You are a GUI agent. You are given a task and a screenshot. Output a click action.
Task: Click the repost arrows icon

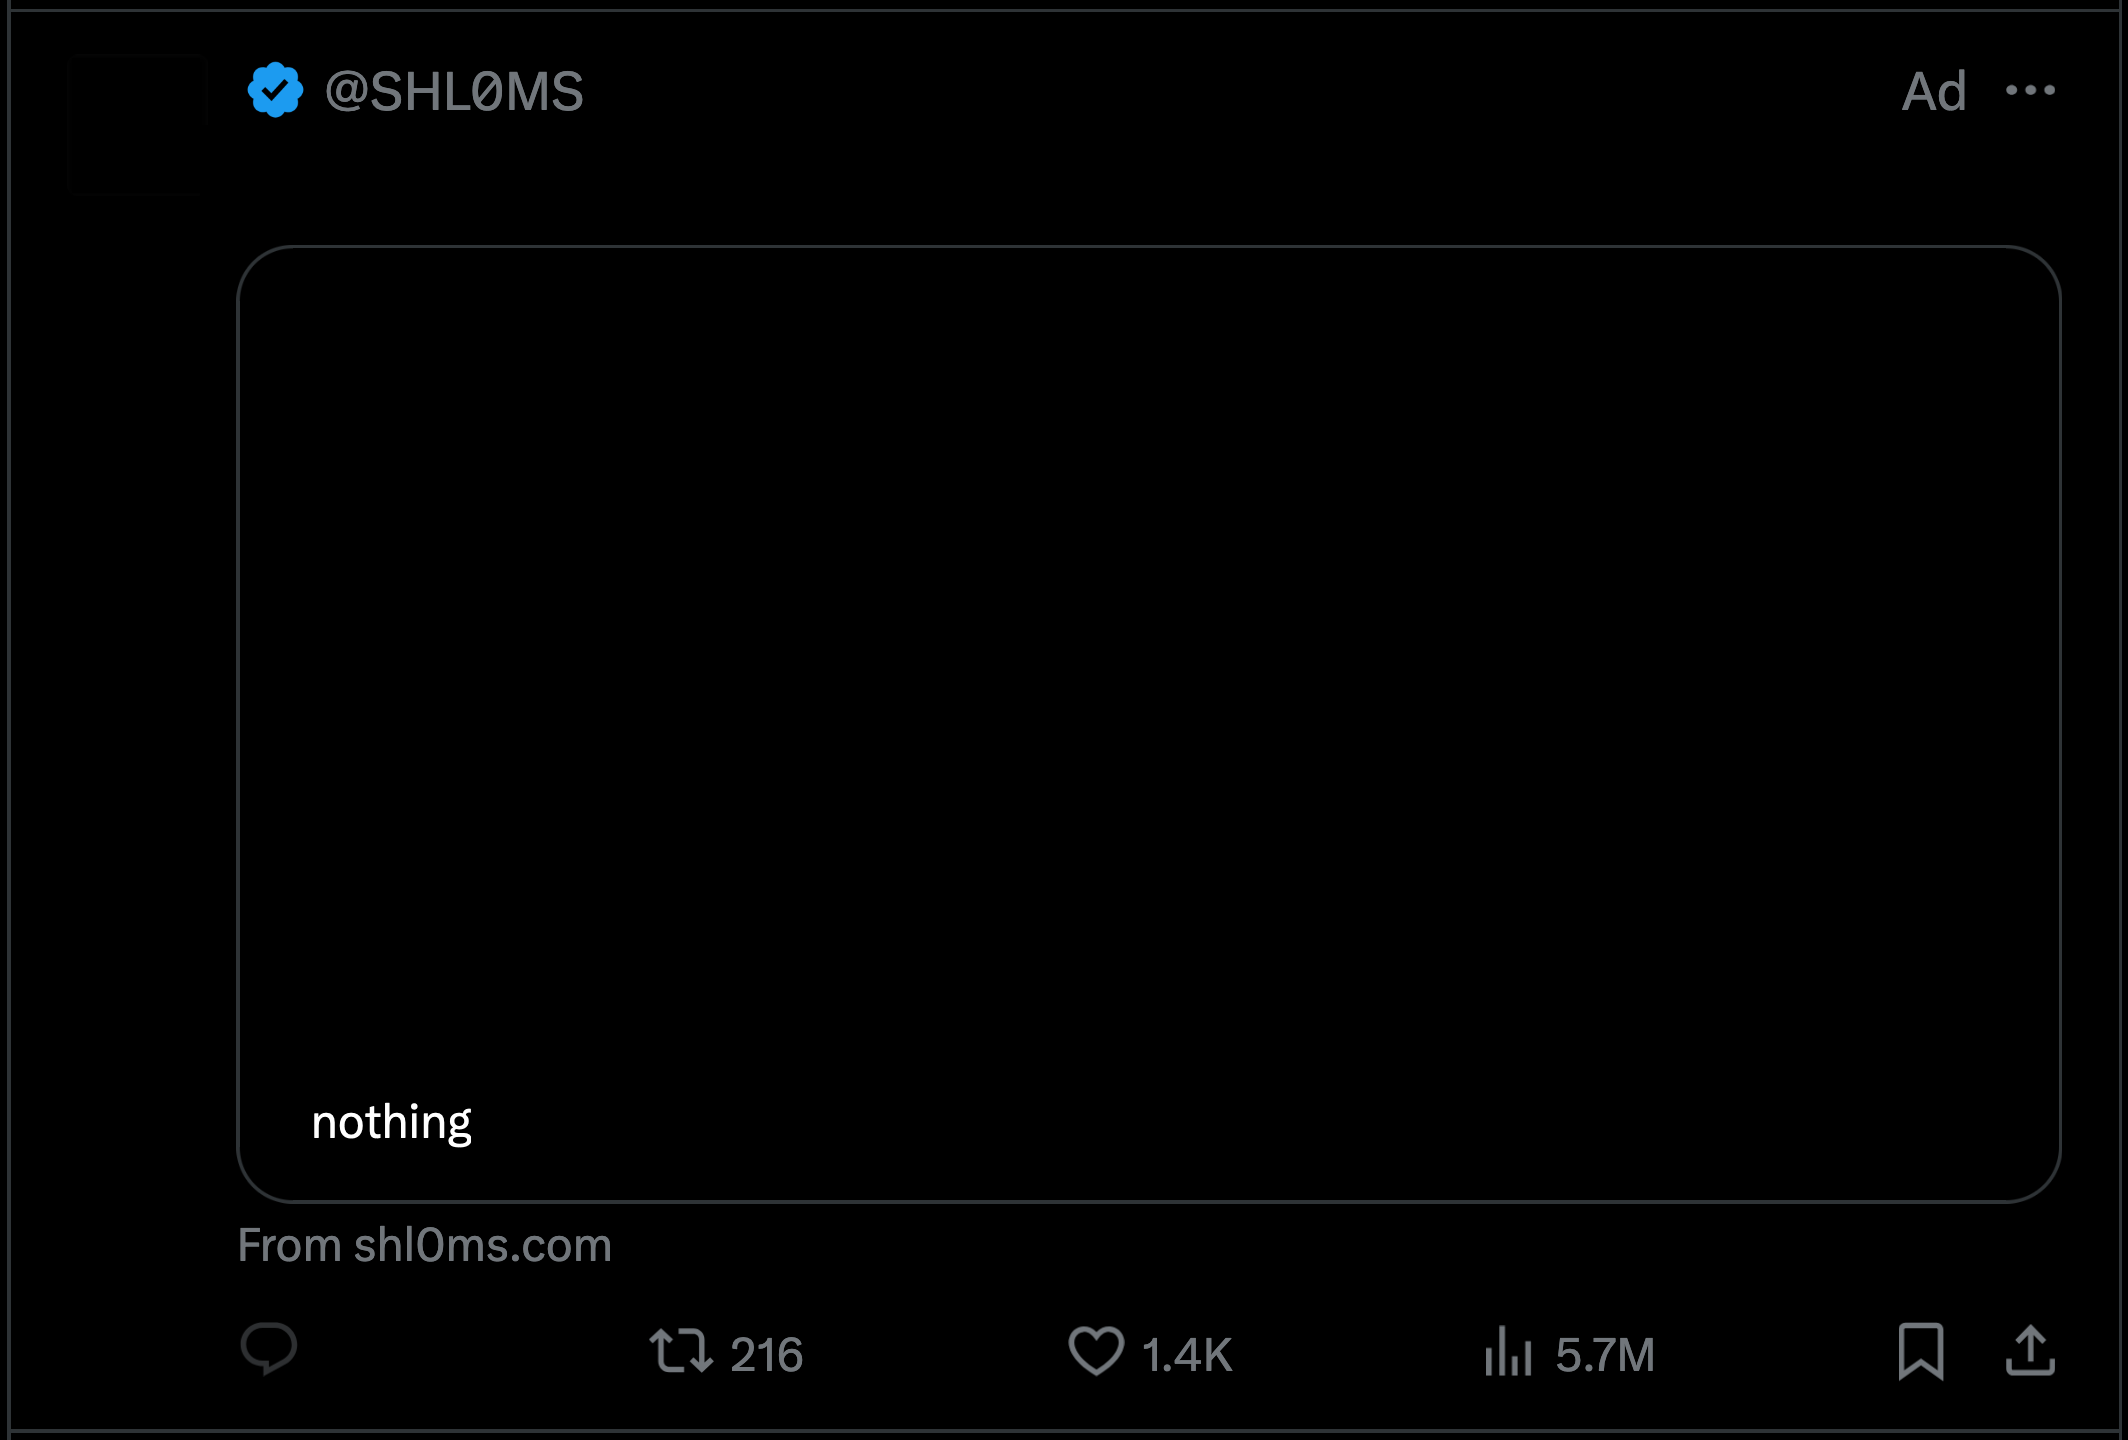(681, 1352)
